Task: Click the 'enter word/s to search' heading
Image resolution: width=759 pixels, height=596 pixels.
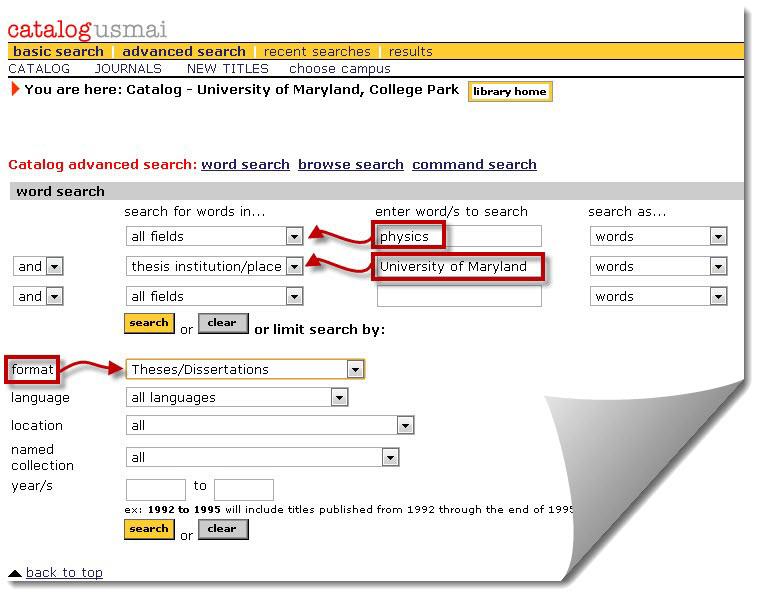Action: (451, 212)
